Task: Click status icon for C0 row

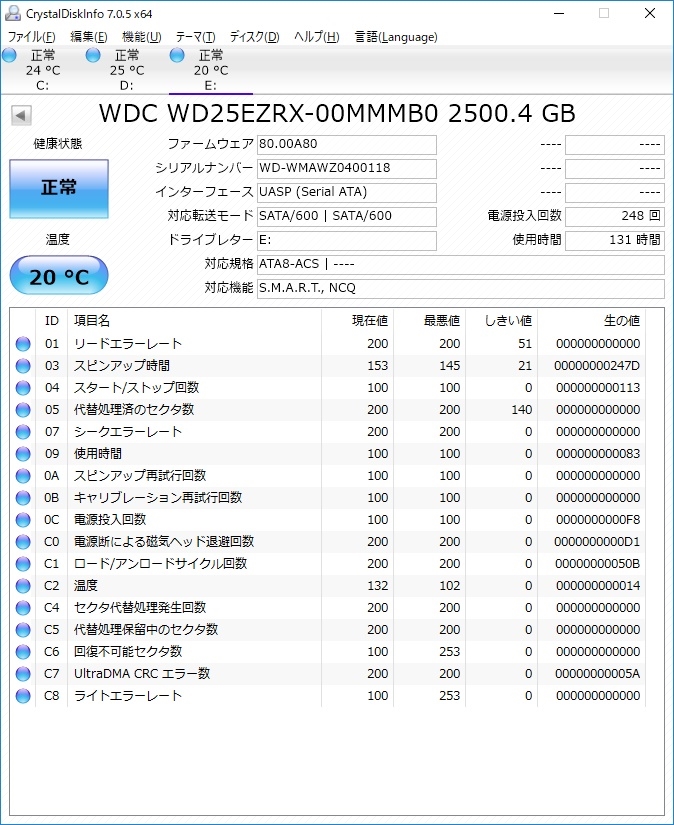Action: [x=23, y=542]
